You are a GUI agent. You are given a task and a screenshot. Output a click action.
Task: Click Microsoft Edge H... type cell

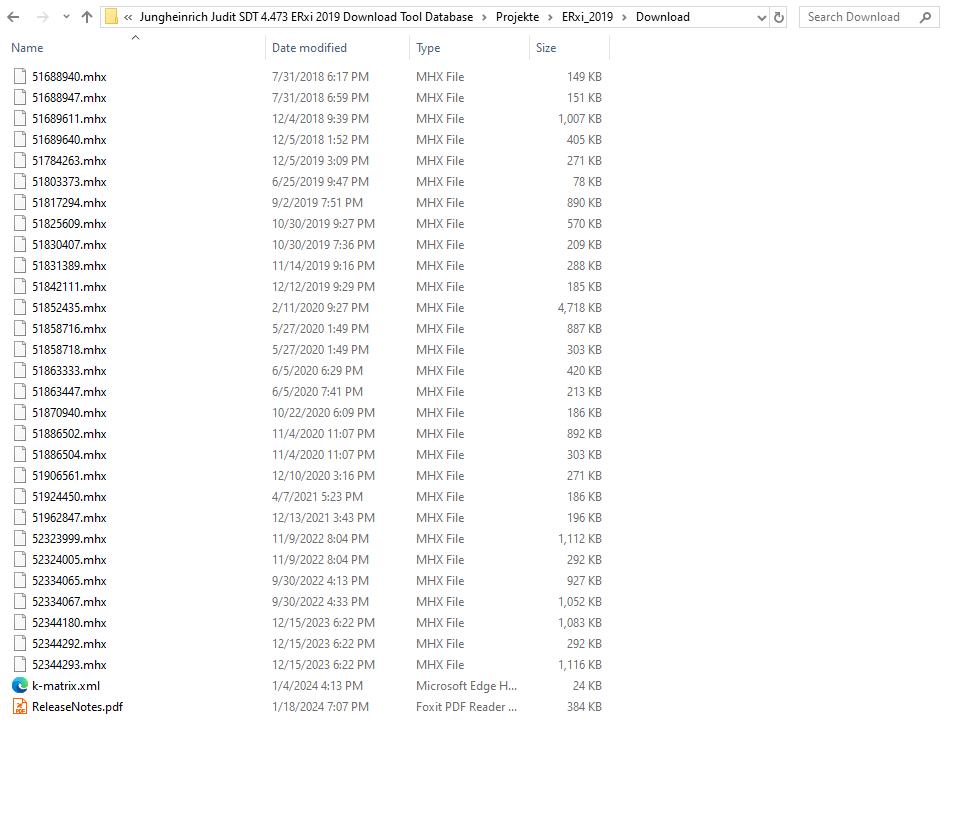466,686
